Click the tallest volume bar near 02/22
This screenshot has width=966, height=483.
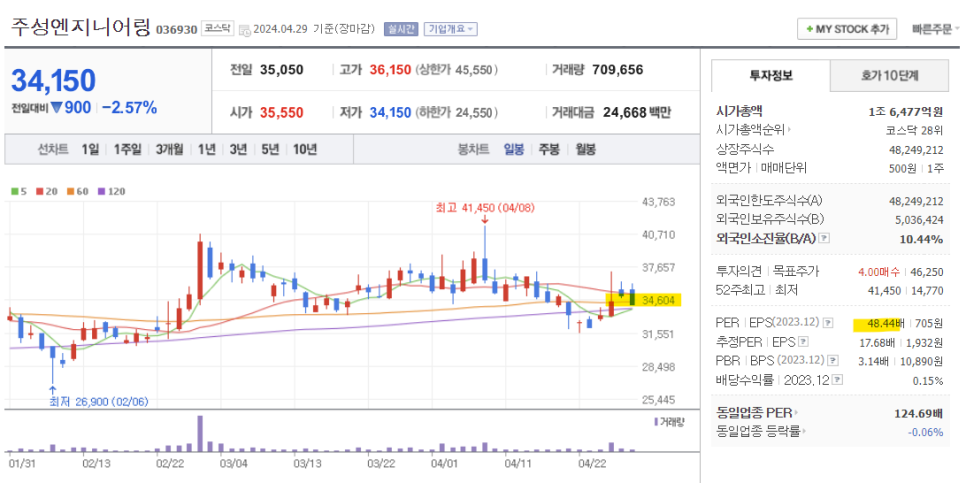(200, 434)
